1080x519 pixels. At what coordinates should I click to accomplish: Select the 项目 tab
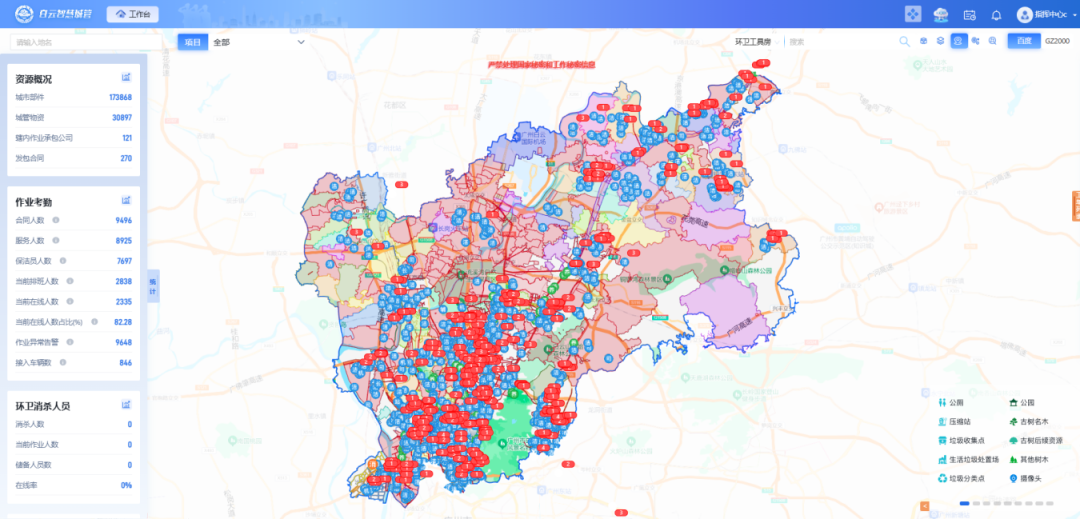point(192,42)
